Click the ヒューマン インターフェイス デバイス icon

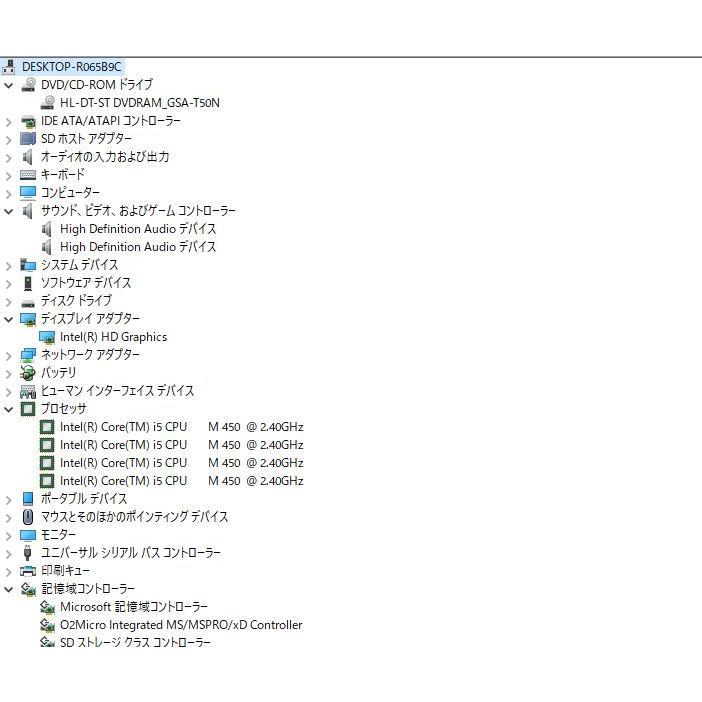tap(28, 391)
